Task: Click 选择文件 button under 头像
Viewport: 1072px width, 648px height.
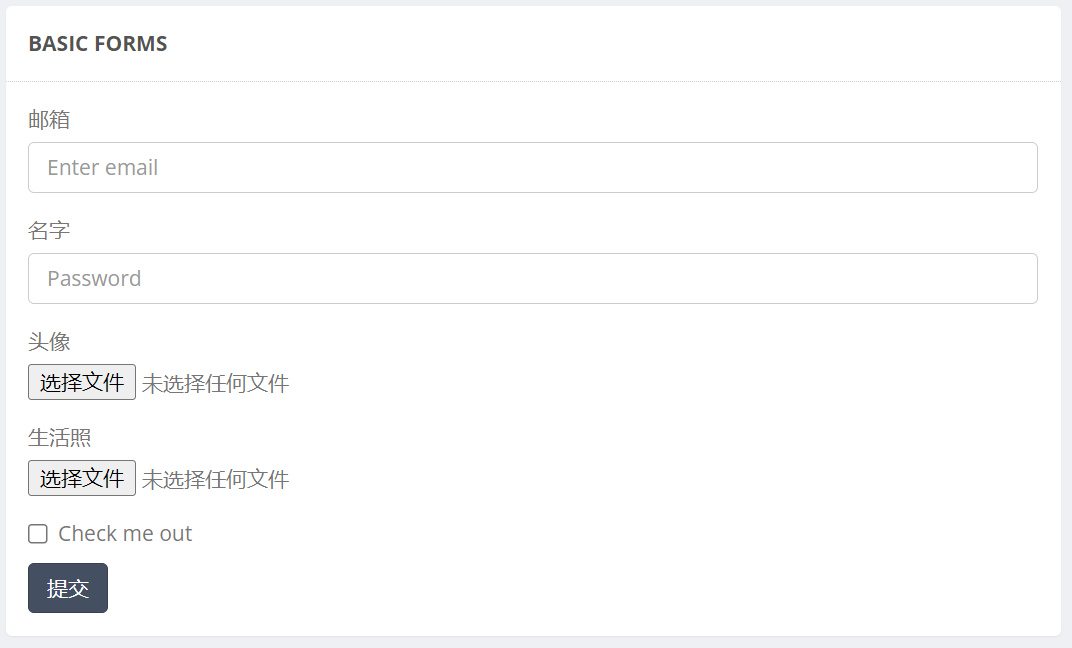Action: (82, 382)
